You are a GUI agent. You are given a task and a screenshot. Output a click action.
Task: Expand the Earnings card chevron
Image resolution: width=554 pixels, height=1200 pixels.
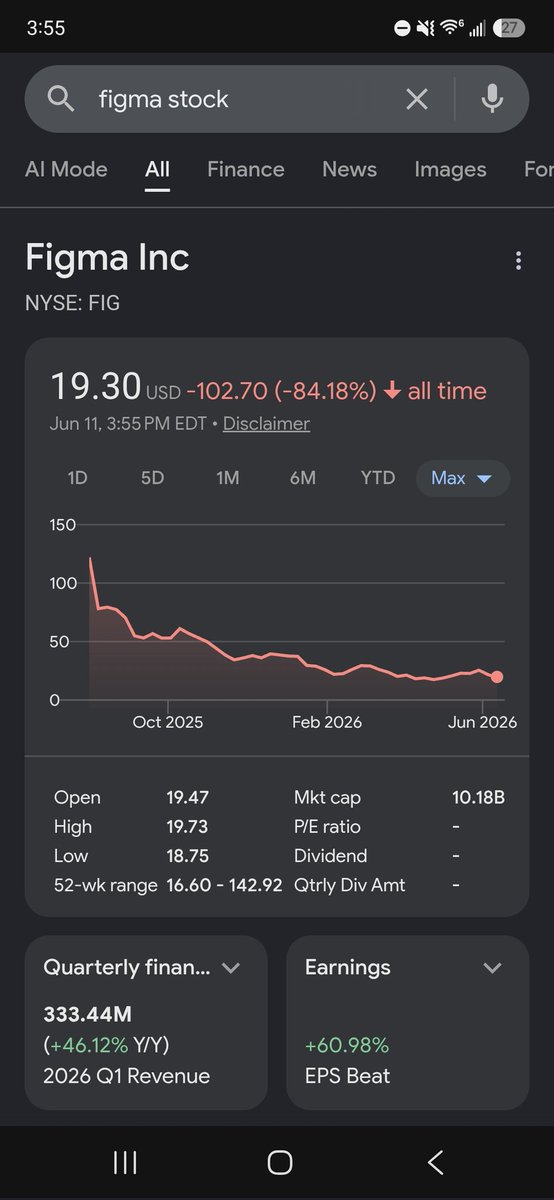point(492,968)
